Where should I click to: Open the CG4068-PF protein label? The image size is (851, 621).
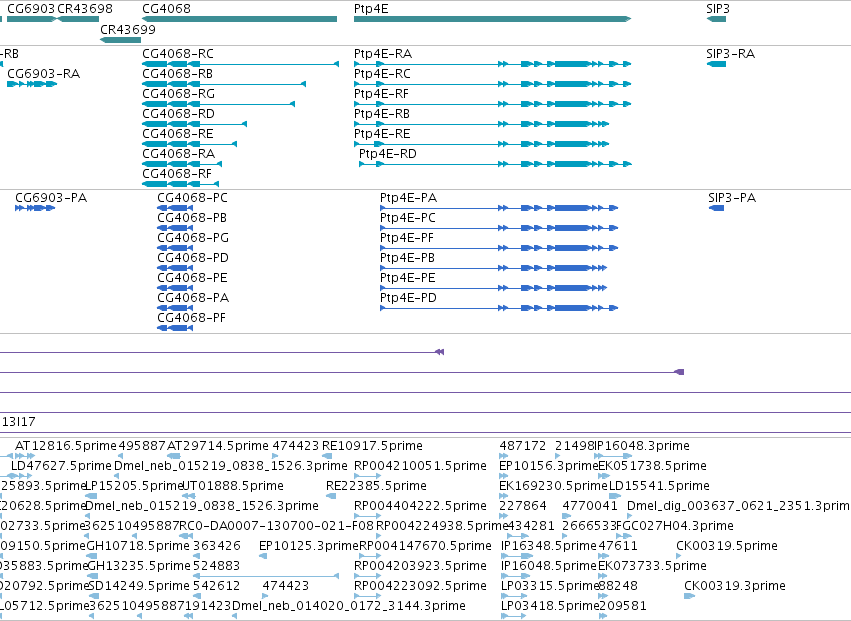[192, 318]
